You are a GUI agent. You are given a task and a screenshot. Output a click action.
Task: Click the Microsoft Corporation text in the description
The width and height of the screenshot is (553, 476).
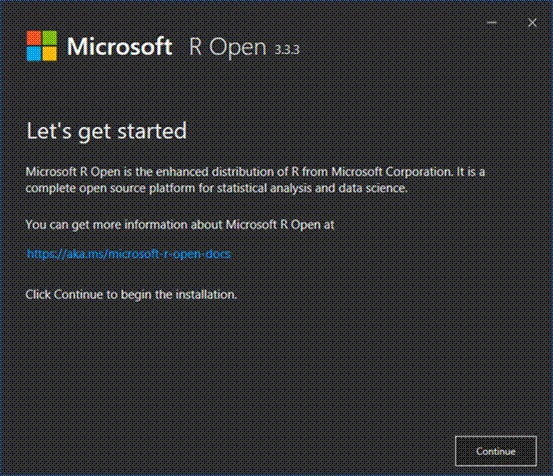click(x=391, y=172)
